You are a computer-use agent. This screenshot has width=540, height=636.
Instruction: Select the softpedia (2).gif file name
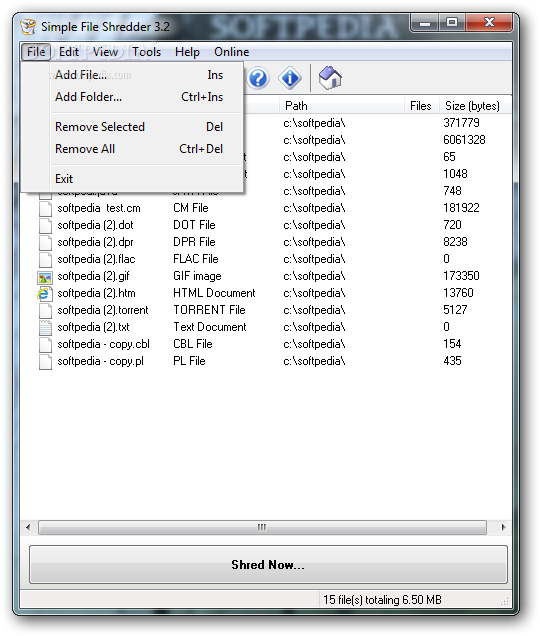(x=93, y=277)
